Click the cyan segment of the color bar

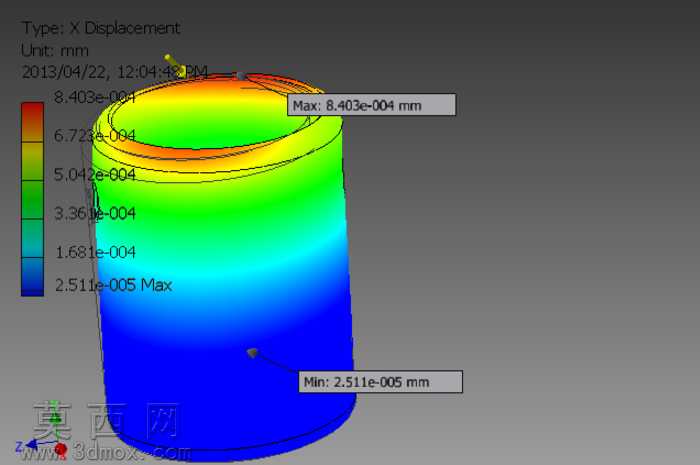(x=33, y=238)
